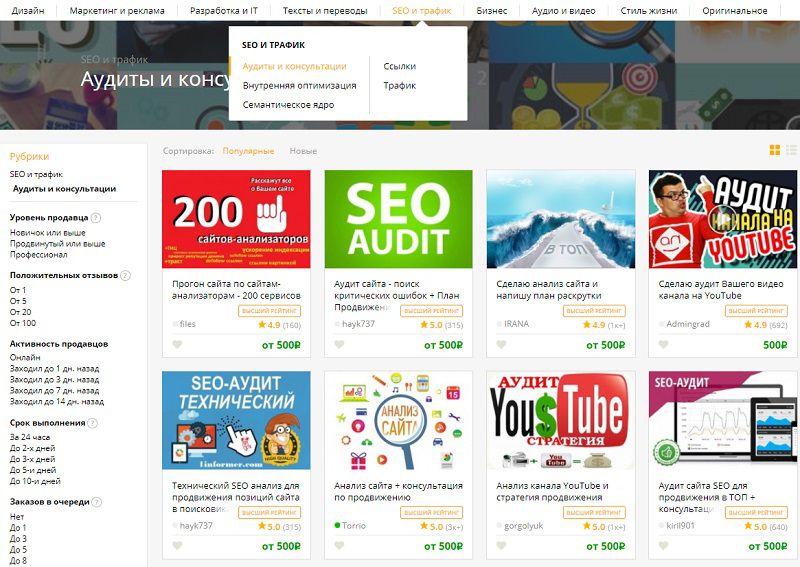Open Бизнес menu
The width and height of the screenshot is (800, 567).
(x=492, y=10)
